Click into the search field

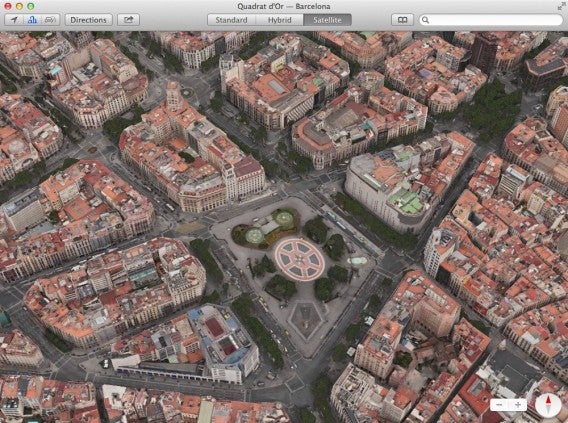[x=491, y=20]
